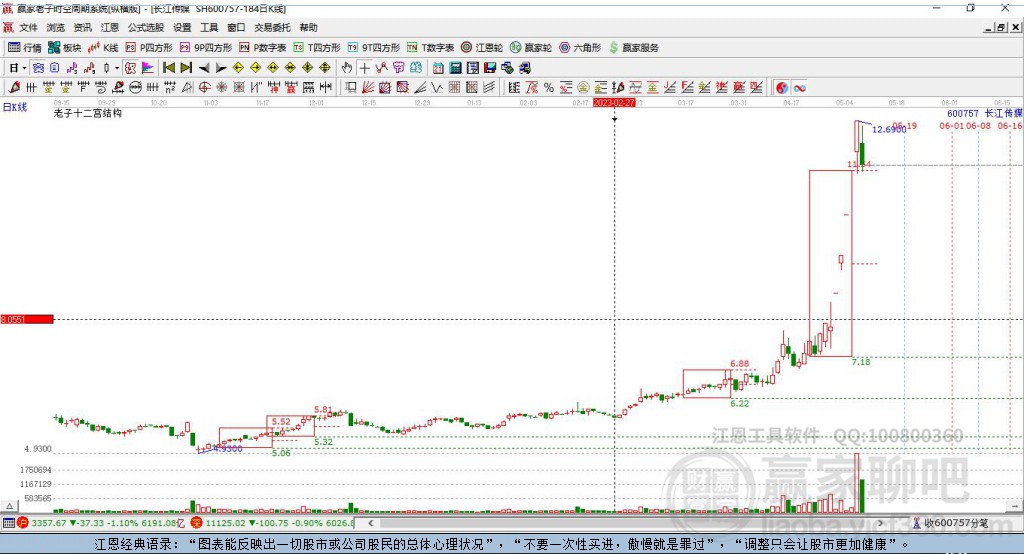Screen dimensions: 1024x554
Task: Click horizontal scrollbar left arrow
Action: click(x=370, y=523)
